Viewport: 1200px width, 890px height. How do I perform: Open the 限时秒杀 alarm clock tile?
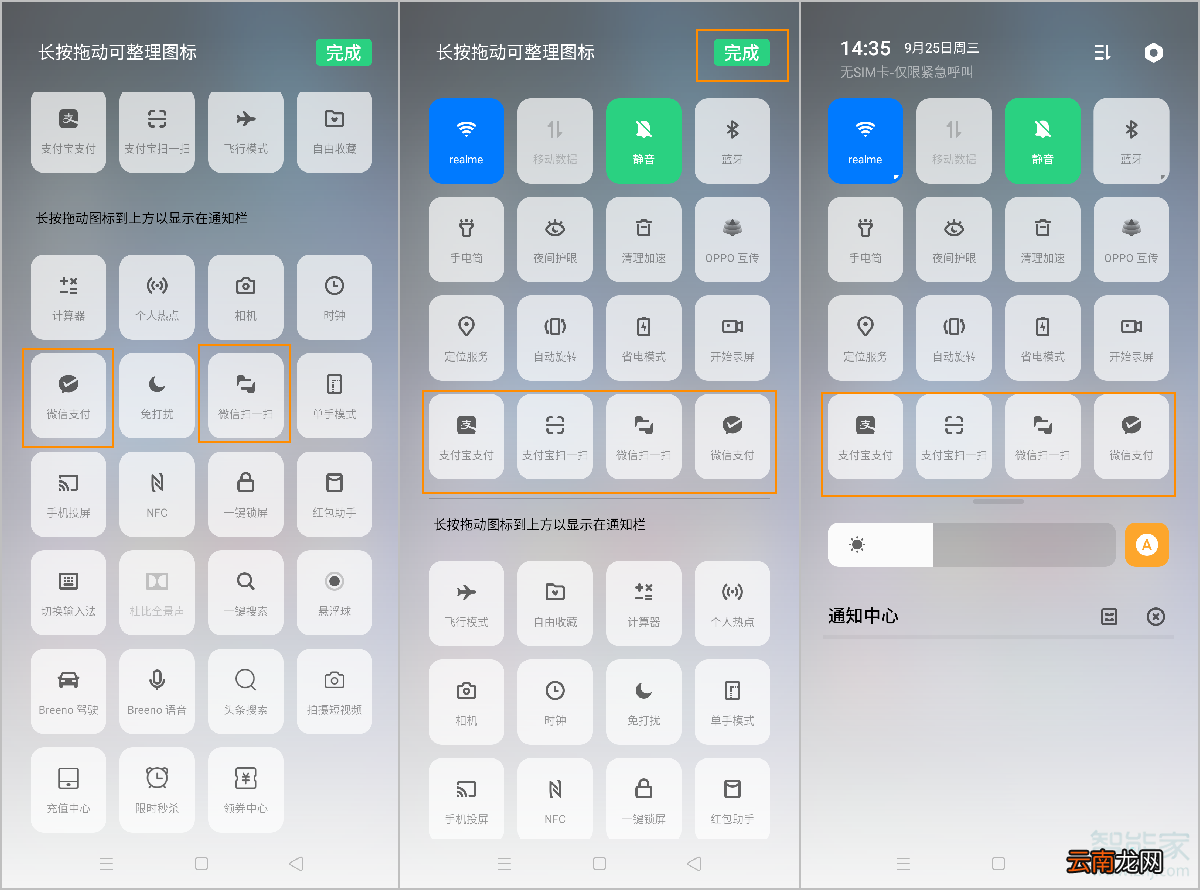pyautogui.click(x=157, y=790)
